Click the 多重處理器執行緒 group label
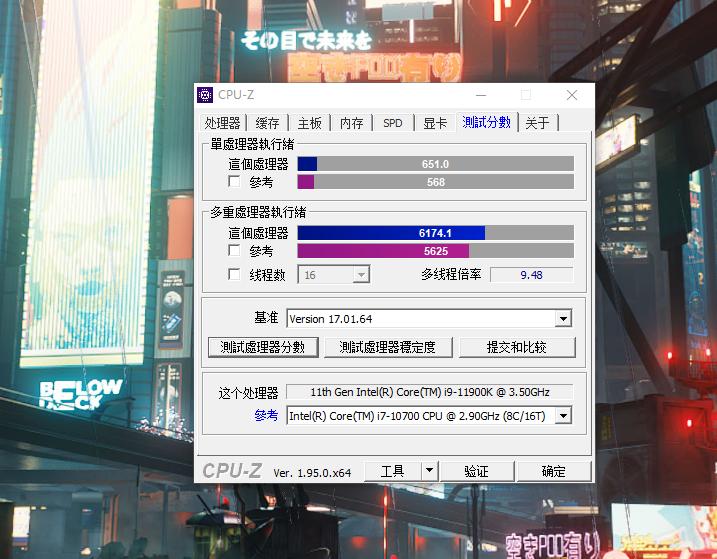The height and width of the screenshot is (559, 717). pyautogui.click(x=258, y=212)
